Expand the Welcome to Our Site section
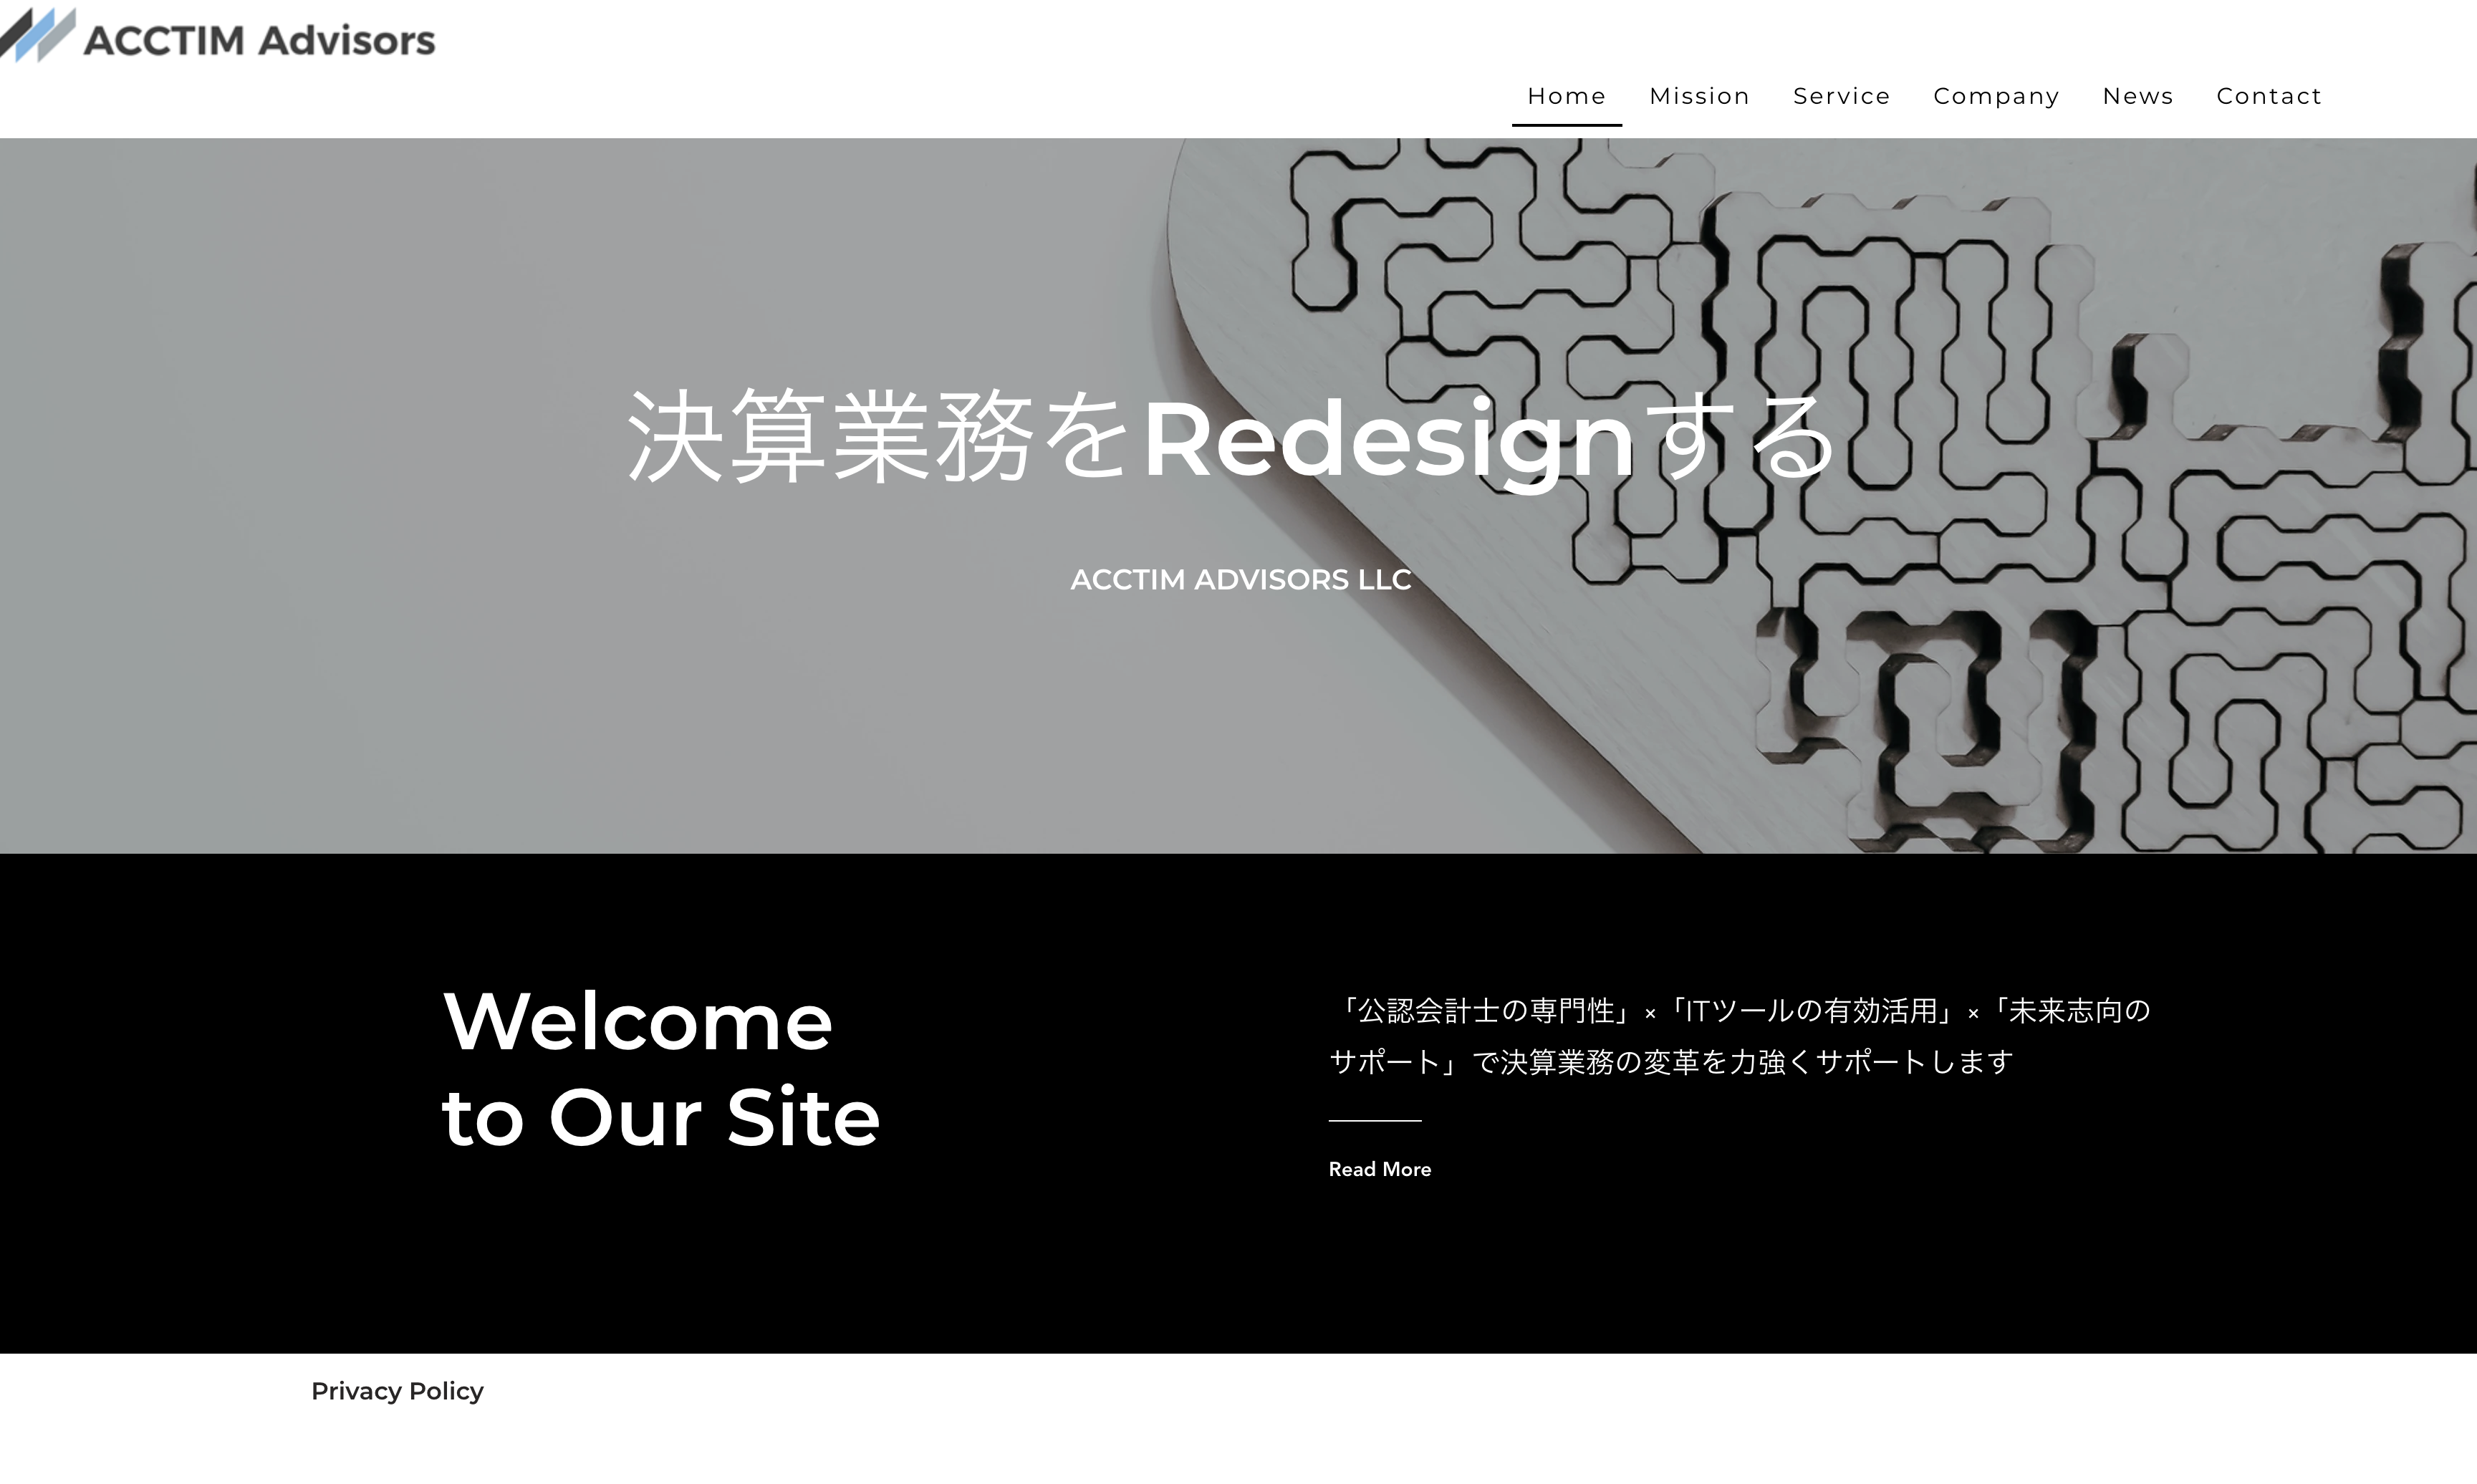2477x1484 pixels. coord(1380,1167)
